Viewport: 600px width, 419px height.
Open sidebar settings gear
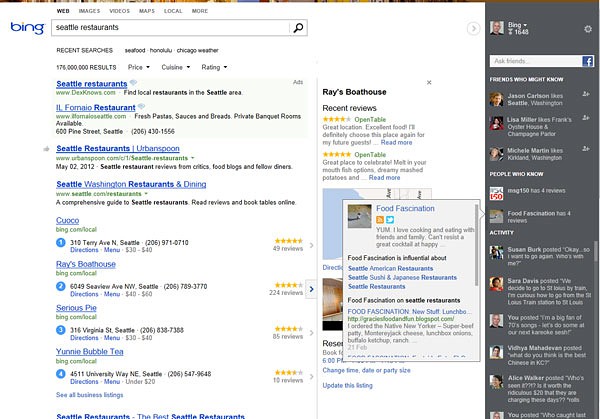tap(587, 29)
